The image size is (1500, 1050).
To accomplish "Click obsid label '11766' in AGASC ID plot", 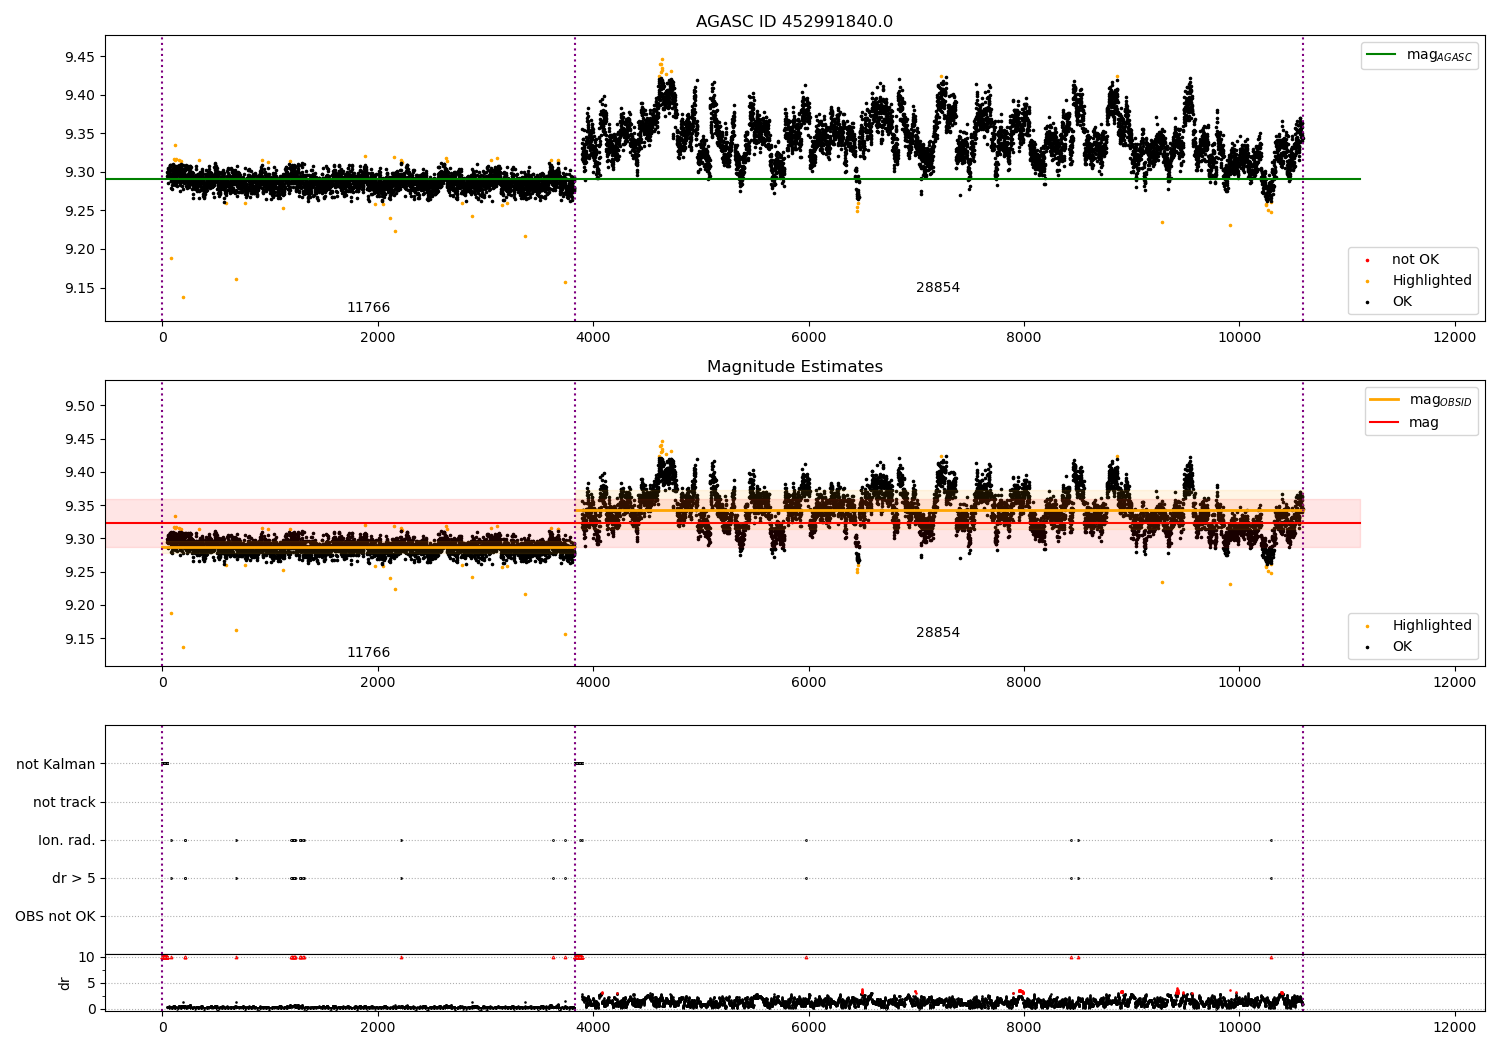I will pos(368,308).
